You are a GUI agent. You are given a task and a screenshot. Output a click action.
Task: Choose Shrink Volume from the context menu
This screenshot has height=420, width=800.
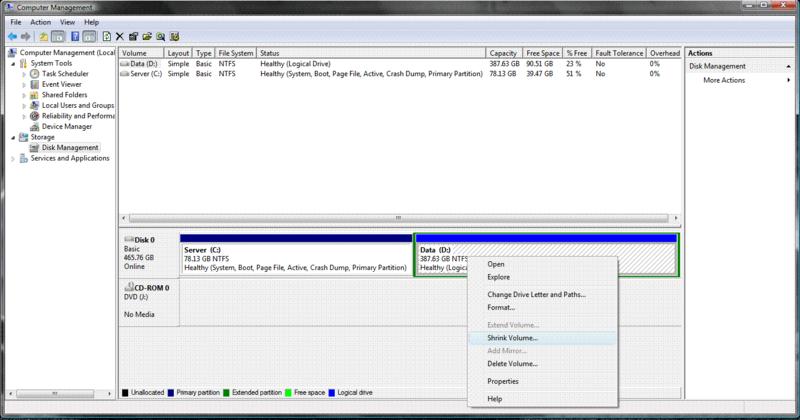point(512,338)
